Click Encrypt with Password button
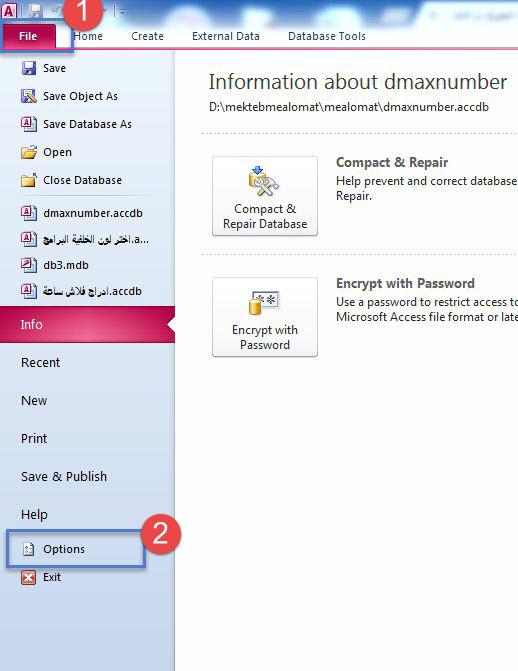The width and height of the screenshot is (518, 671). point(265,317)
